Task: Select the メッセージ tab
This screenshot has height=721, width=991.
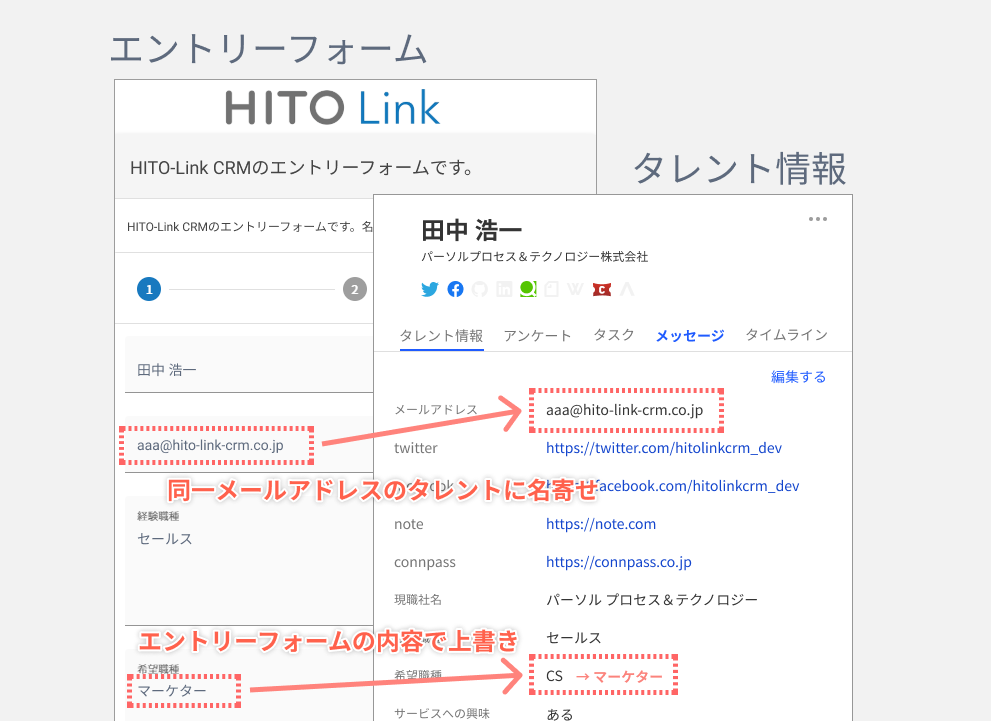Action: click(x=689, y=336)
